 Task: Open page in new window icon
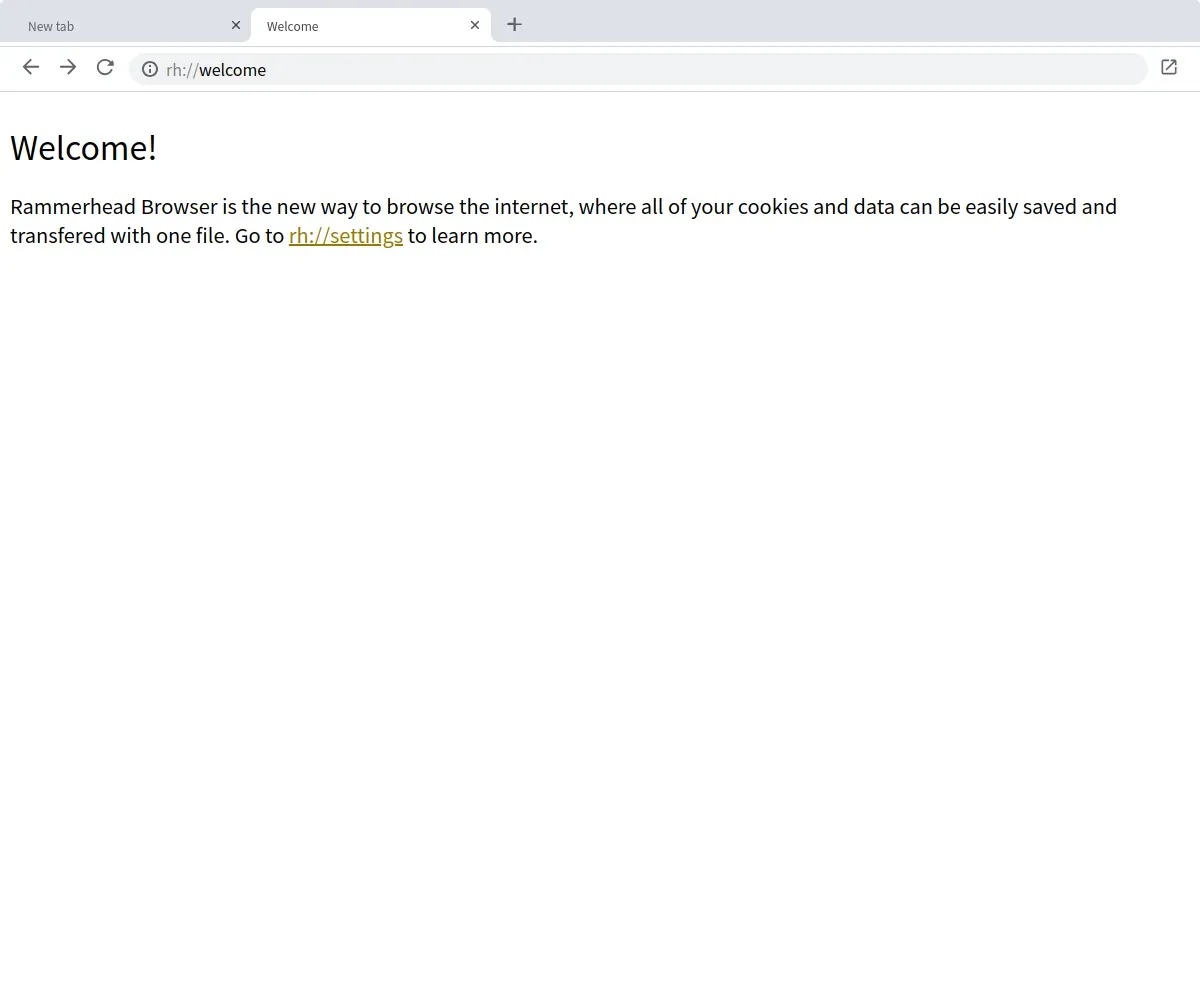[1169, 67]
